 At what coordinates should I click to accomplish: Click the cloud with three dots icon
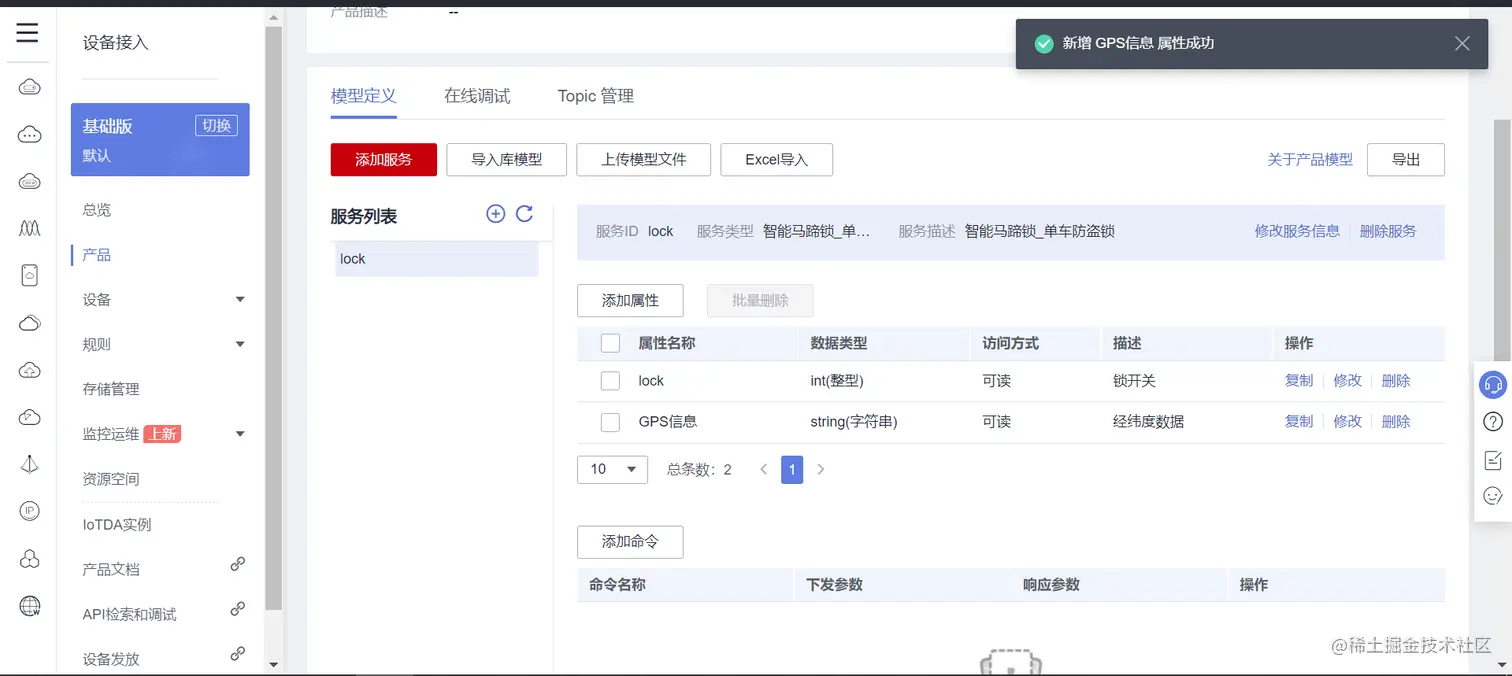pos(30,134)
